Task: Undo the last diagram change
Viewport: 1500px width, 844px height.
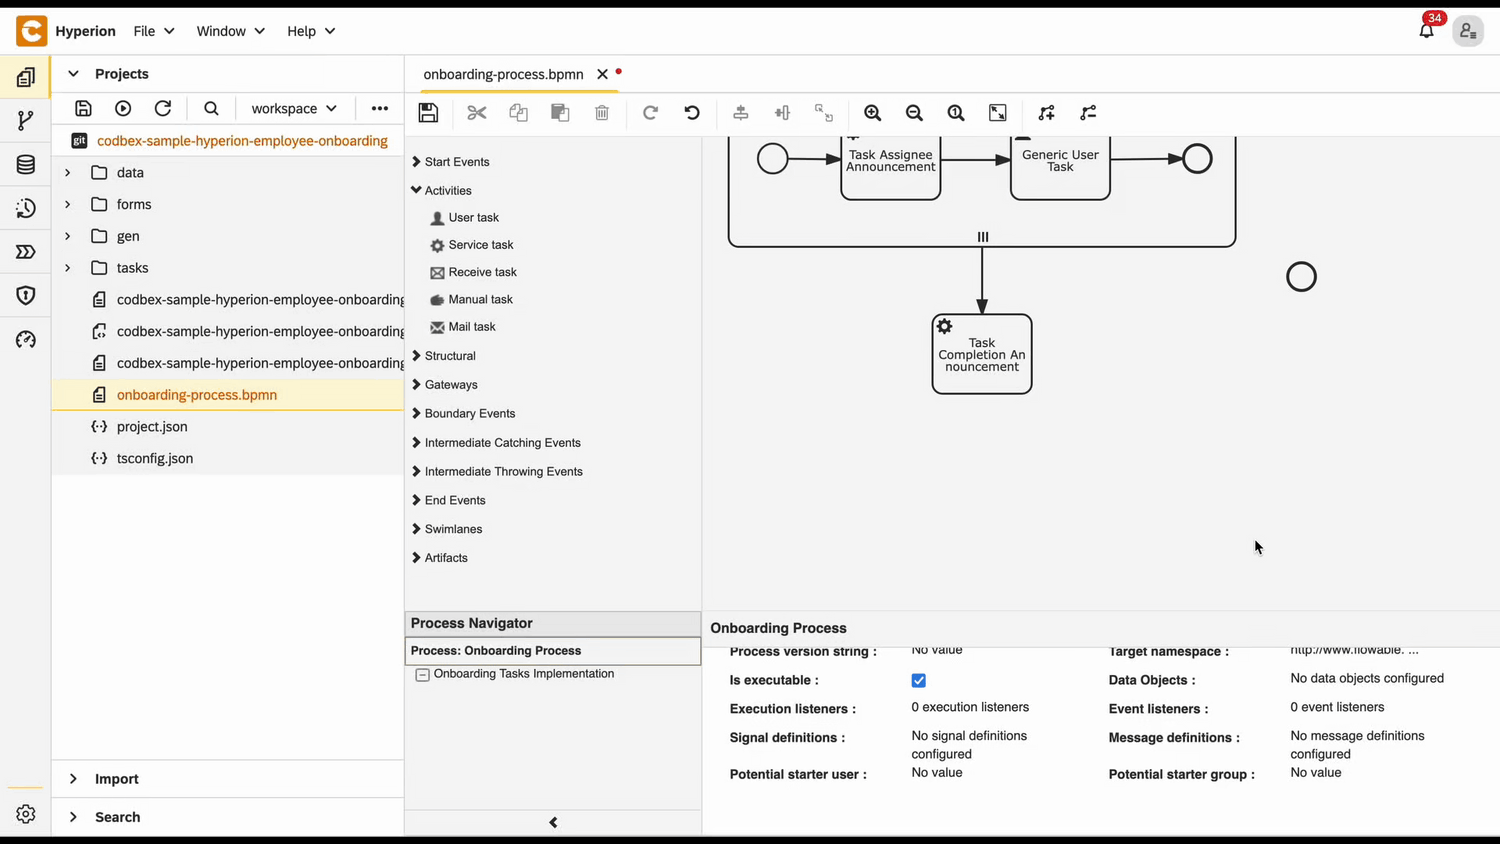Action: tap(692, 112)
